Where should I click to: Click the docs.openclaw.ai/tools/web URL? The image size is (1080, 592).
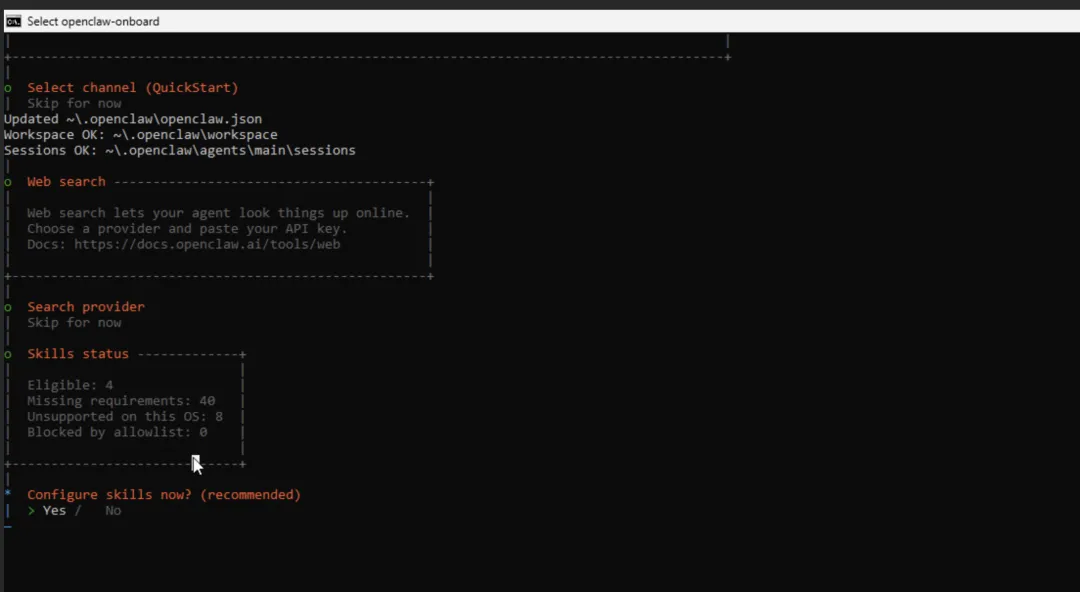[x=207, y=244]
